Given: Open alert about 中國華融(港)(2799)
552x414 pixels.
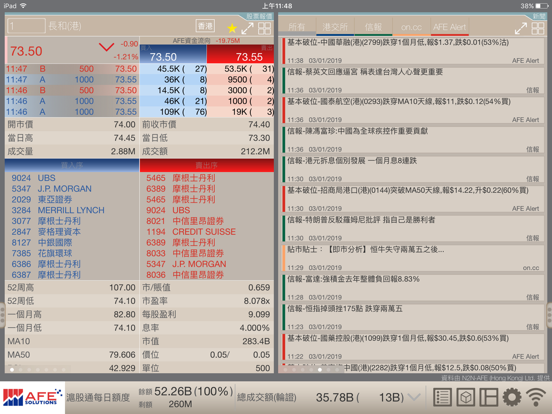Looking at the screenshot, I should pos(413,51).
